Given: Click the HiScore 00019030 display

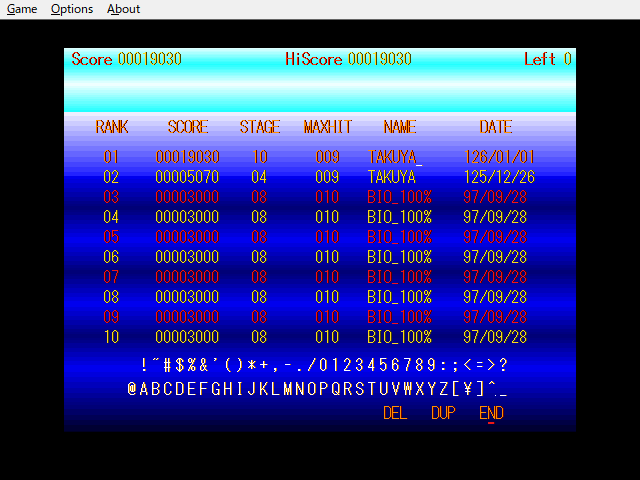Looking at the screenshot, I should tap(348, 59).
